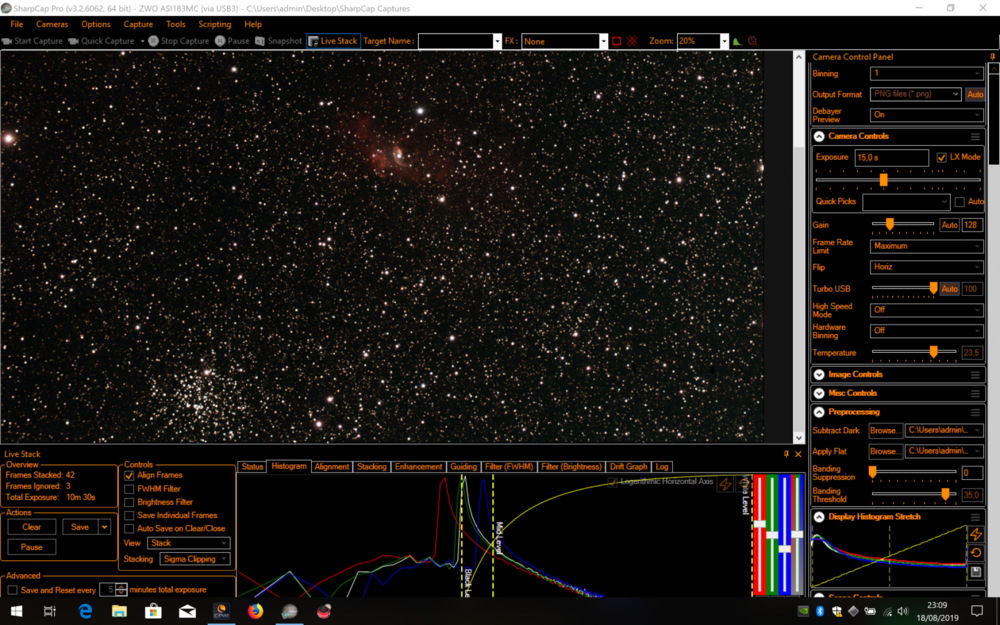
Task: Click the Clear button in Actions
Action: tap(32, 527)
